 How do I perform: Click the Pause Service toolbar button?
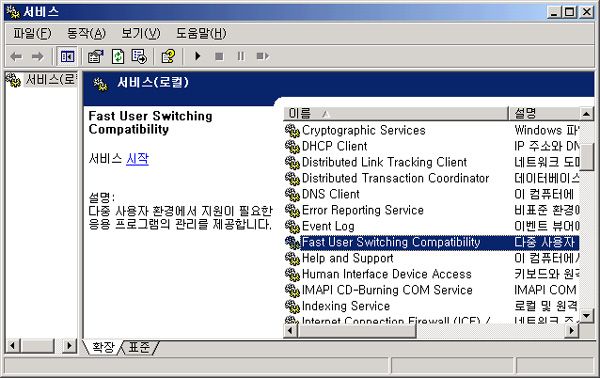click(241, 57)
